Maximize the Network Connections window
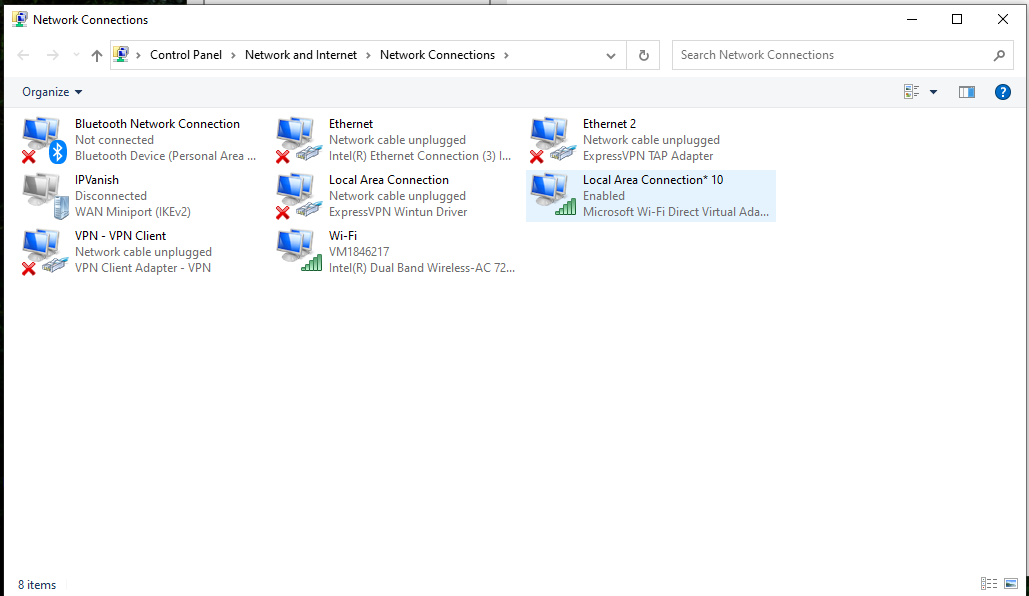 point(957,19)
